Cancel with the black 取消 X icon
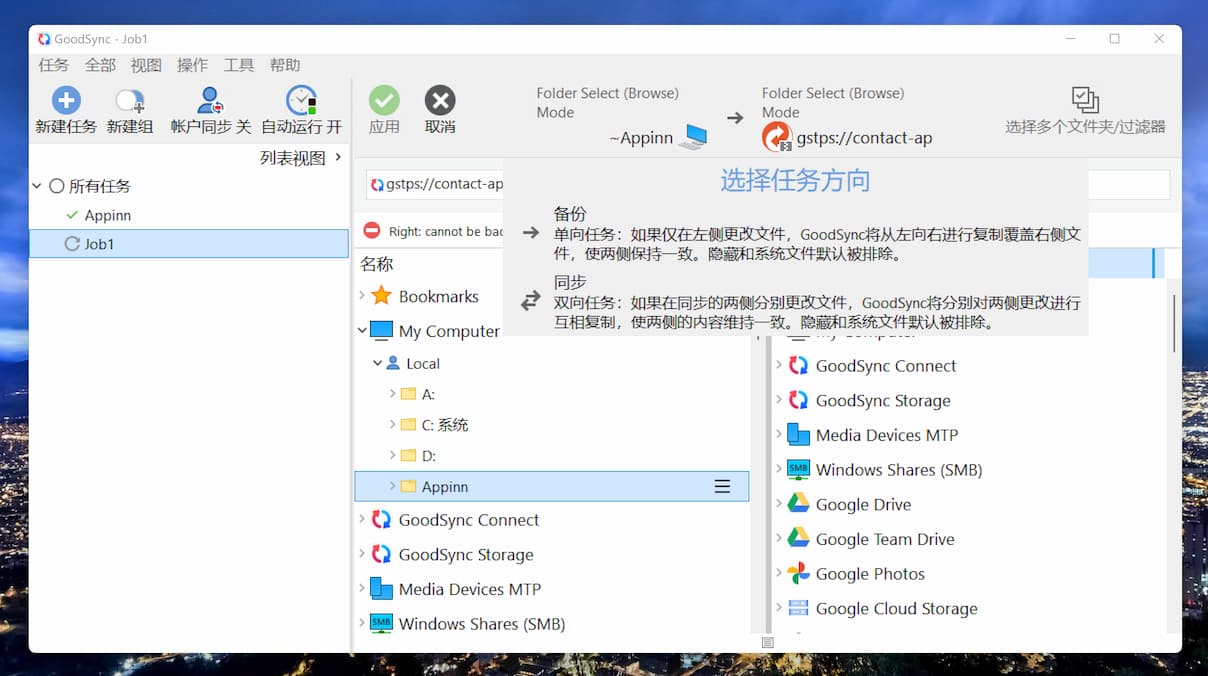The width and height of the screenshot is (1208, 676). pyautogui.click(x=440, y=100)
